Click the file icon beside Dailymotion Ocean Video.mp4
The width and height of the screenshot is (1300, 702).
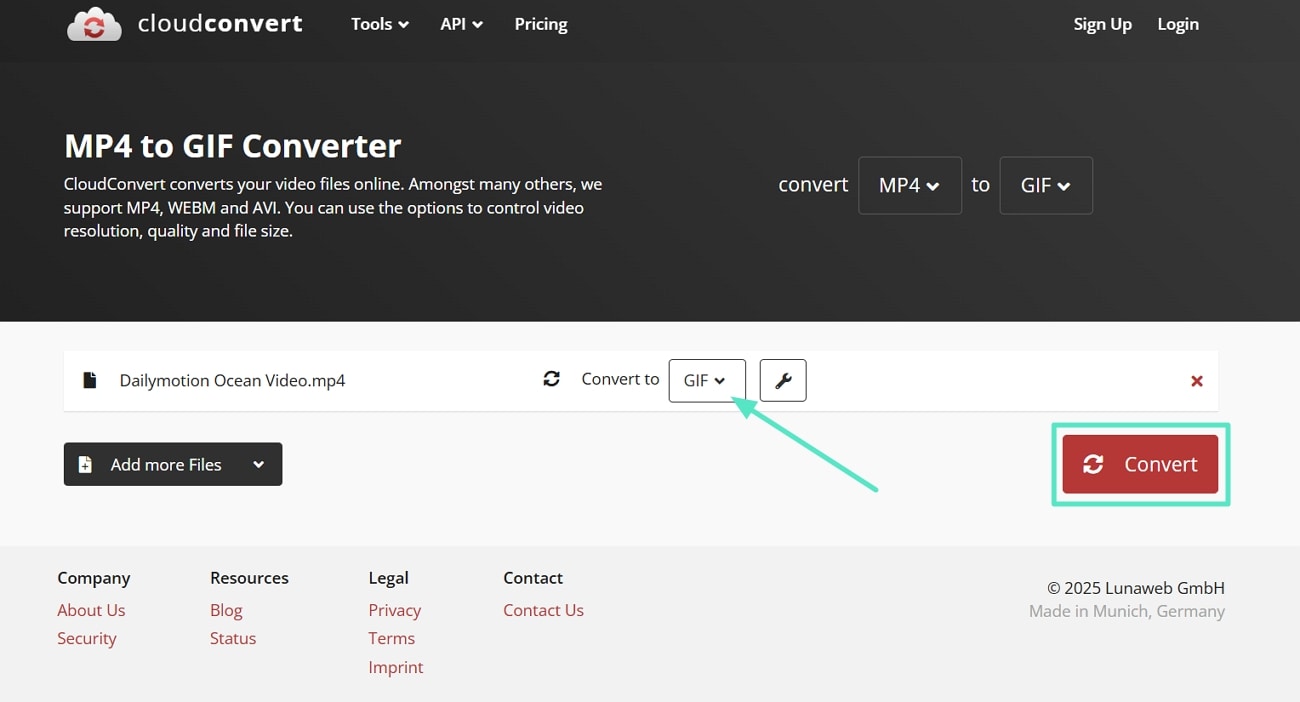pyautogui.click(x=90, y=380)
